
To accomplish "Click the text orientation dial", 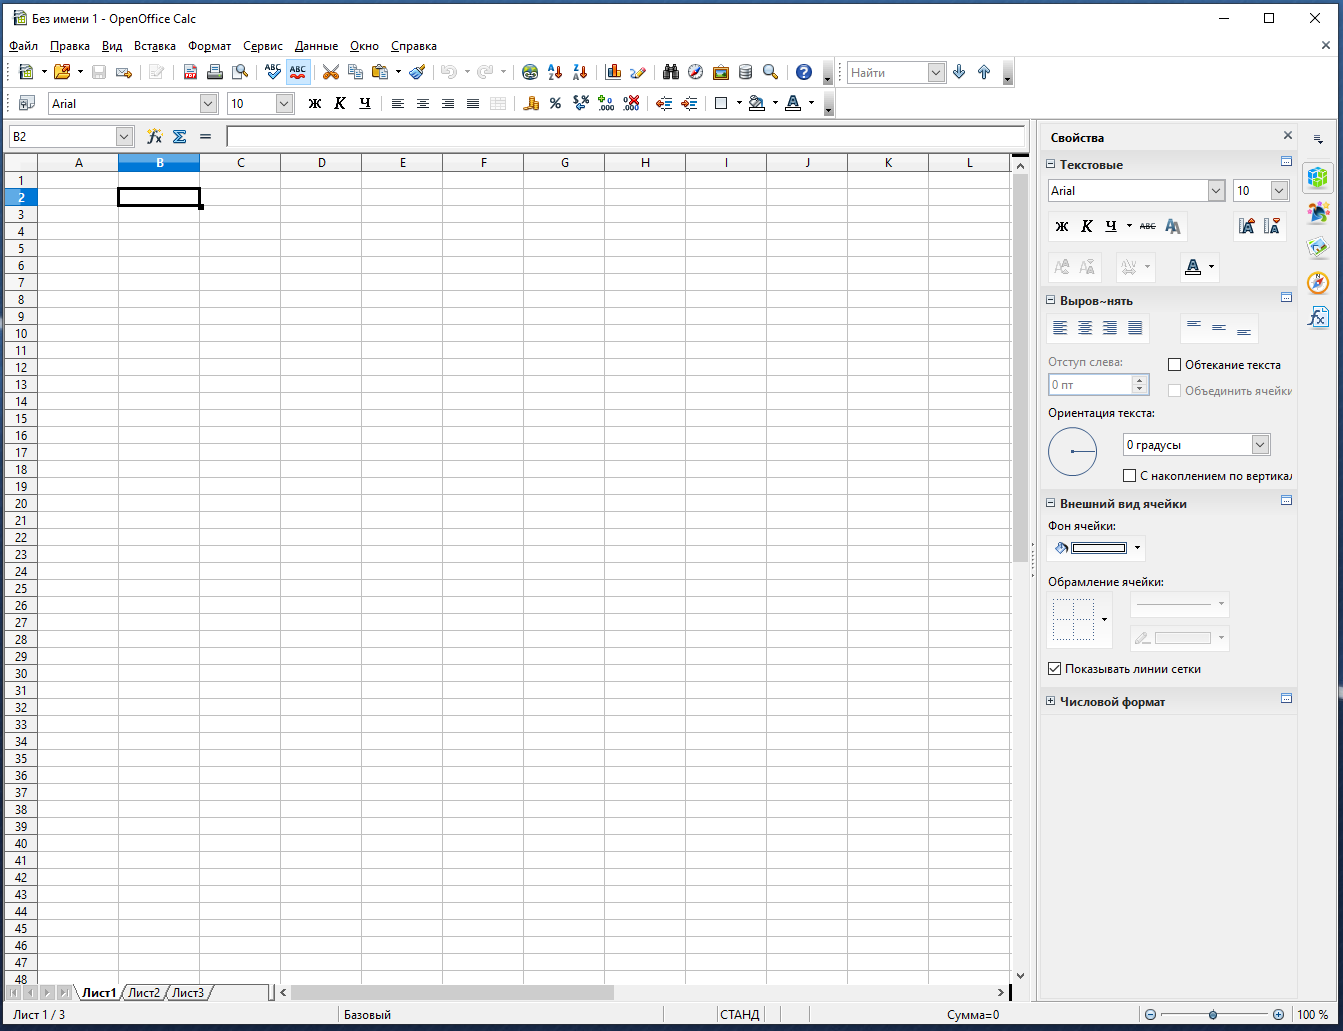I will pyautogui.click(x=1072, y=452).
